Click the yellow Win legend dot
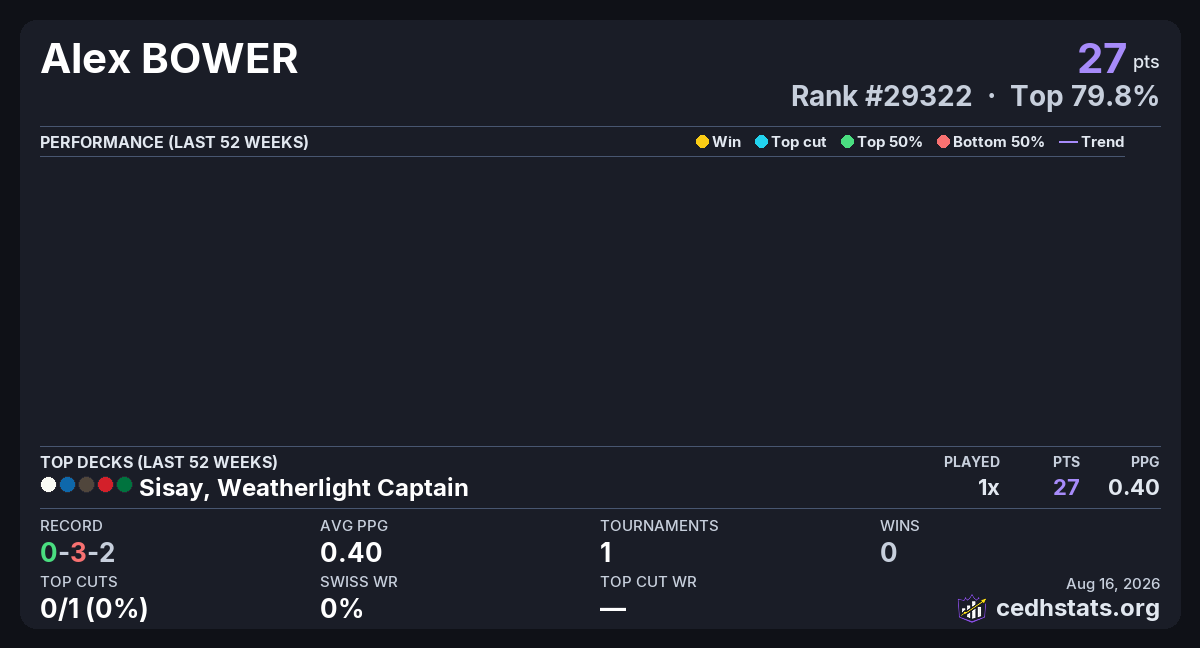Viewport: 1200px width, 648px height. tap(702, 142)
